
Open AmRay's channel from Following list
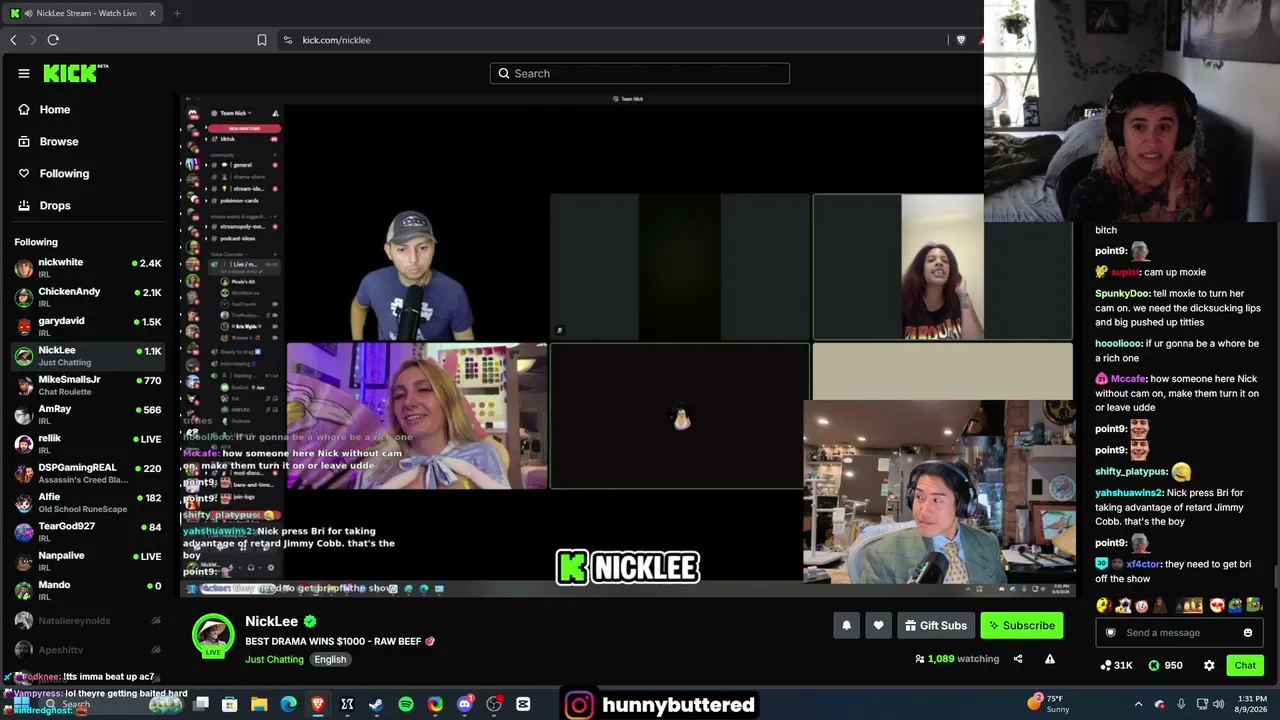(88, 414)
